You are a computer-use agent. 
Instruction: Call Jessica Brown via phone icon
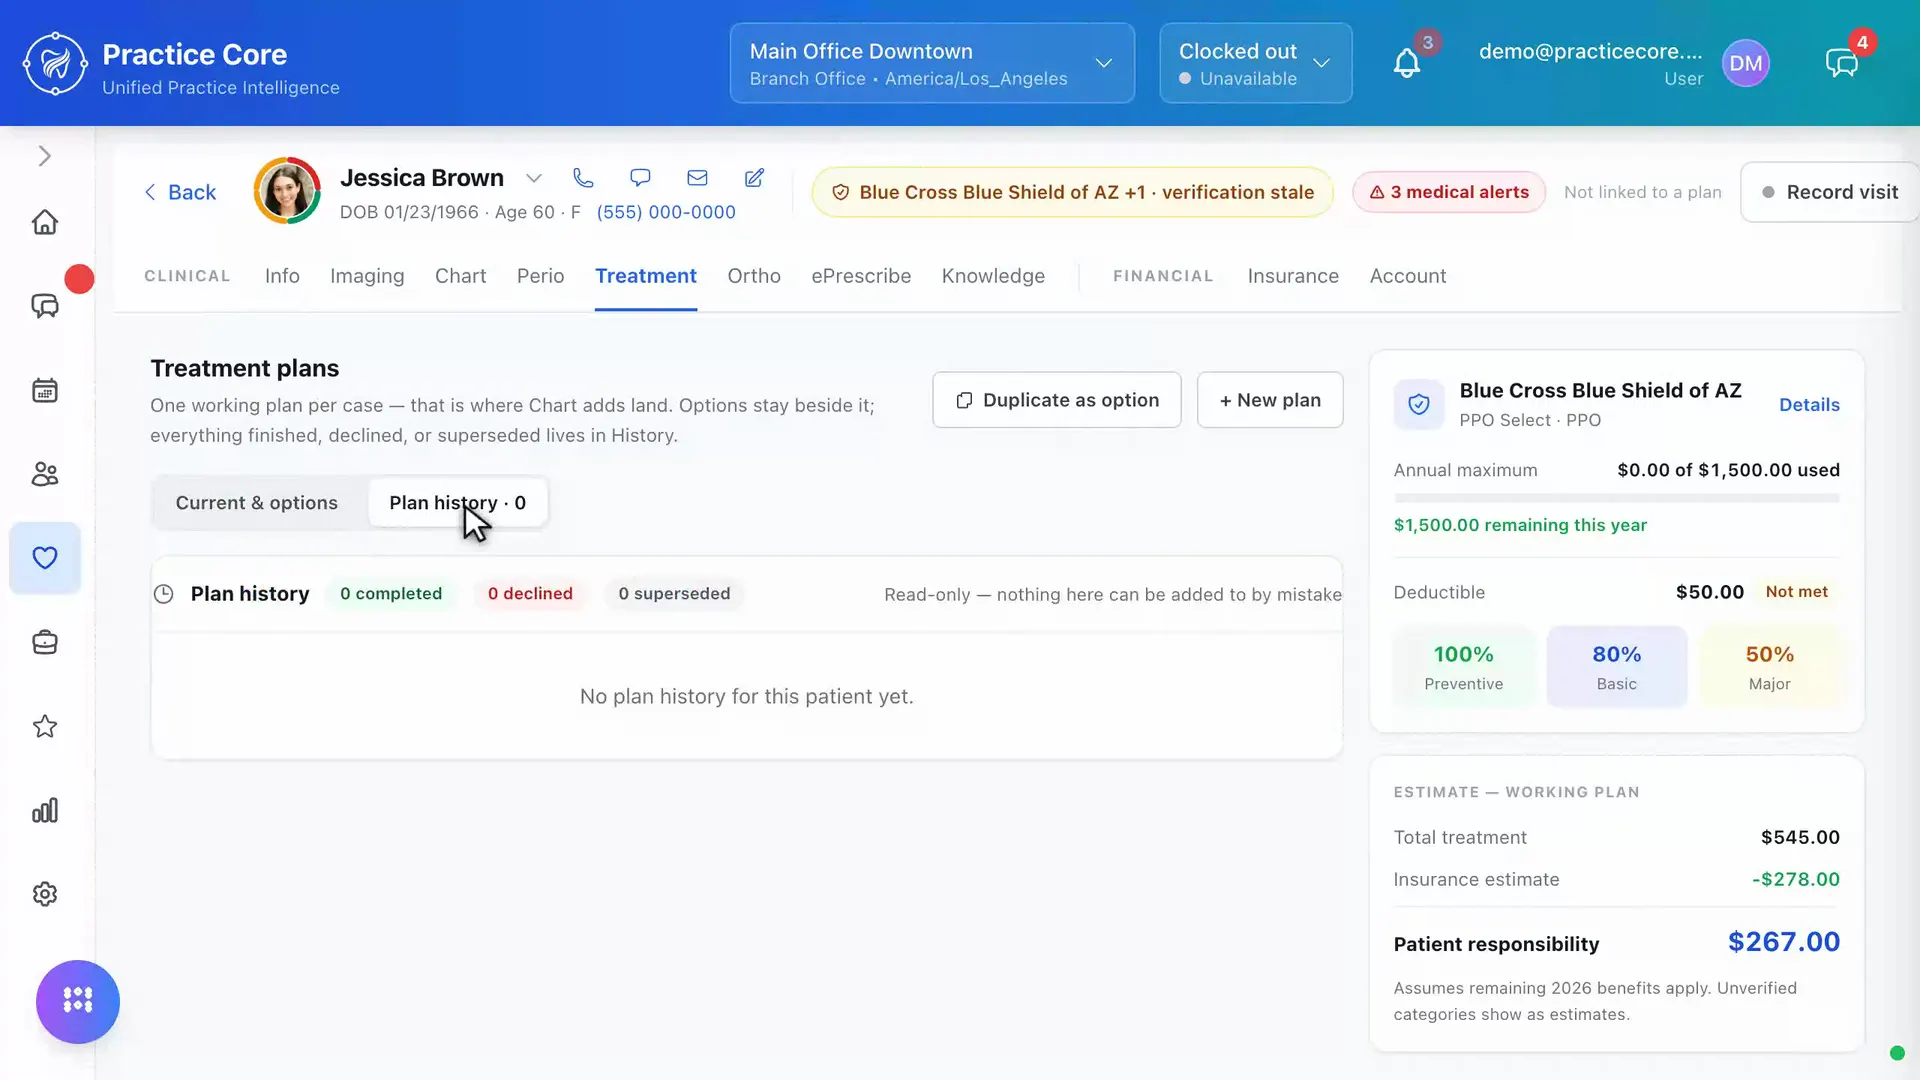coord(583,178)
